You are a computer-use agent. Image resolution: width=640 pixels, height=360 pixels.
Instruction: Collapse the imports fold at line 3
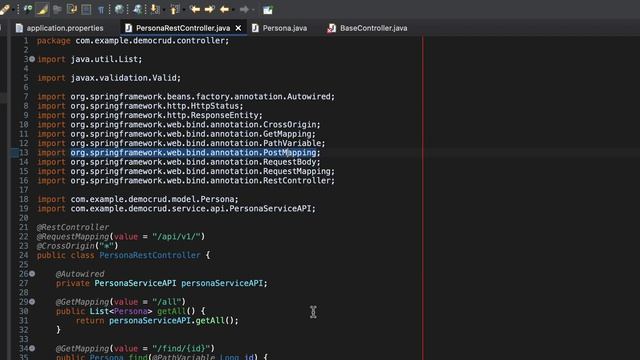coord(32,59)
